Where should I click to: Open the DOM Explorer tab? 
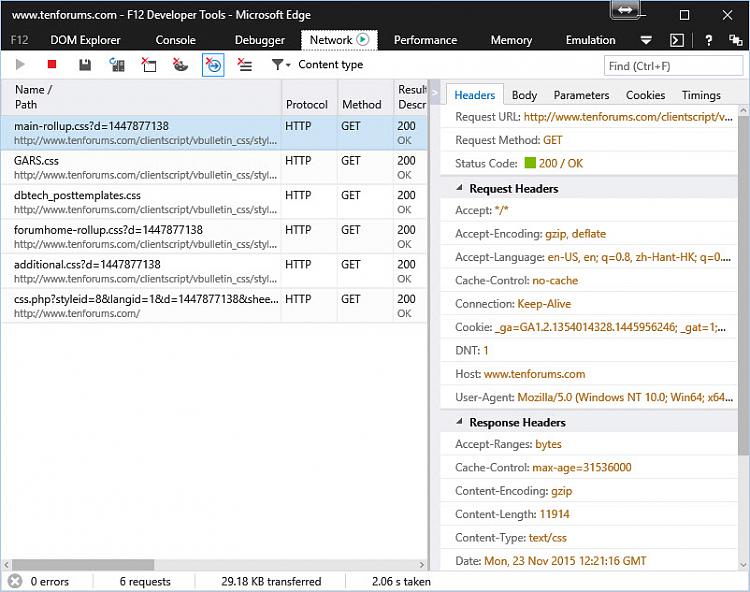tap(85, 40)
